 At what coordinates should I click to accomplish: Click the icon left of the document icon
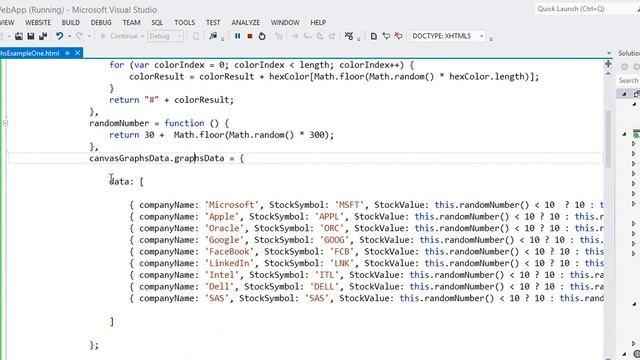click(x=349, y=36)
